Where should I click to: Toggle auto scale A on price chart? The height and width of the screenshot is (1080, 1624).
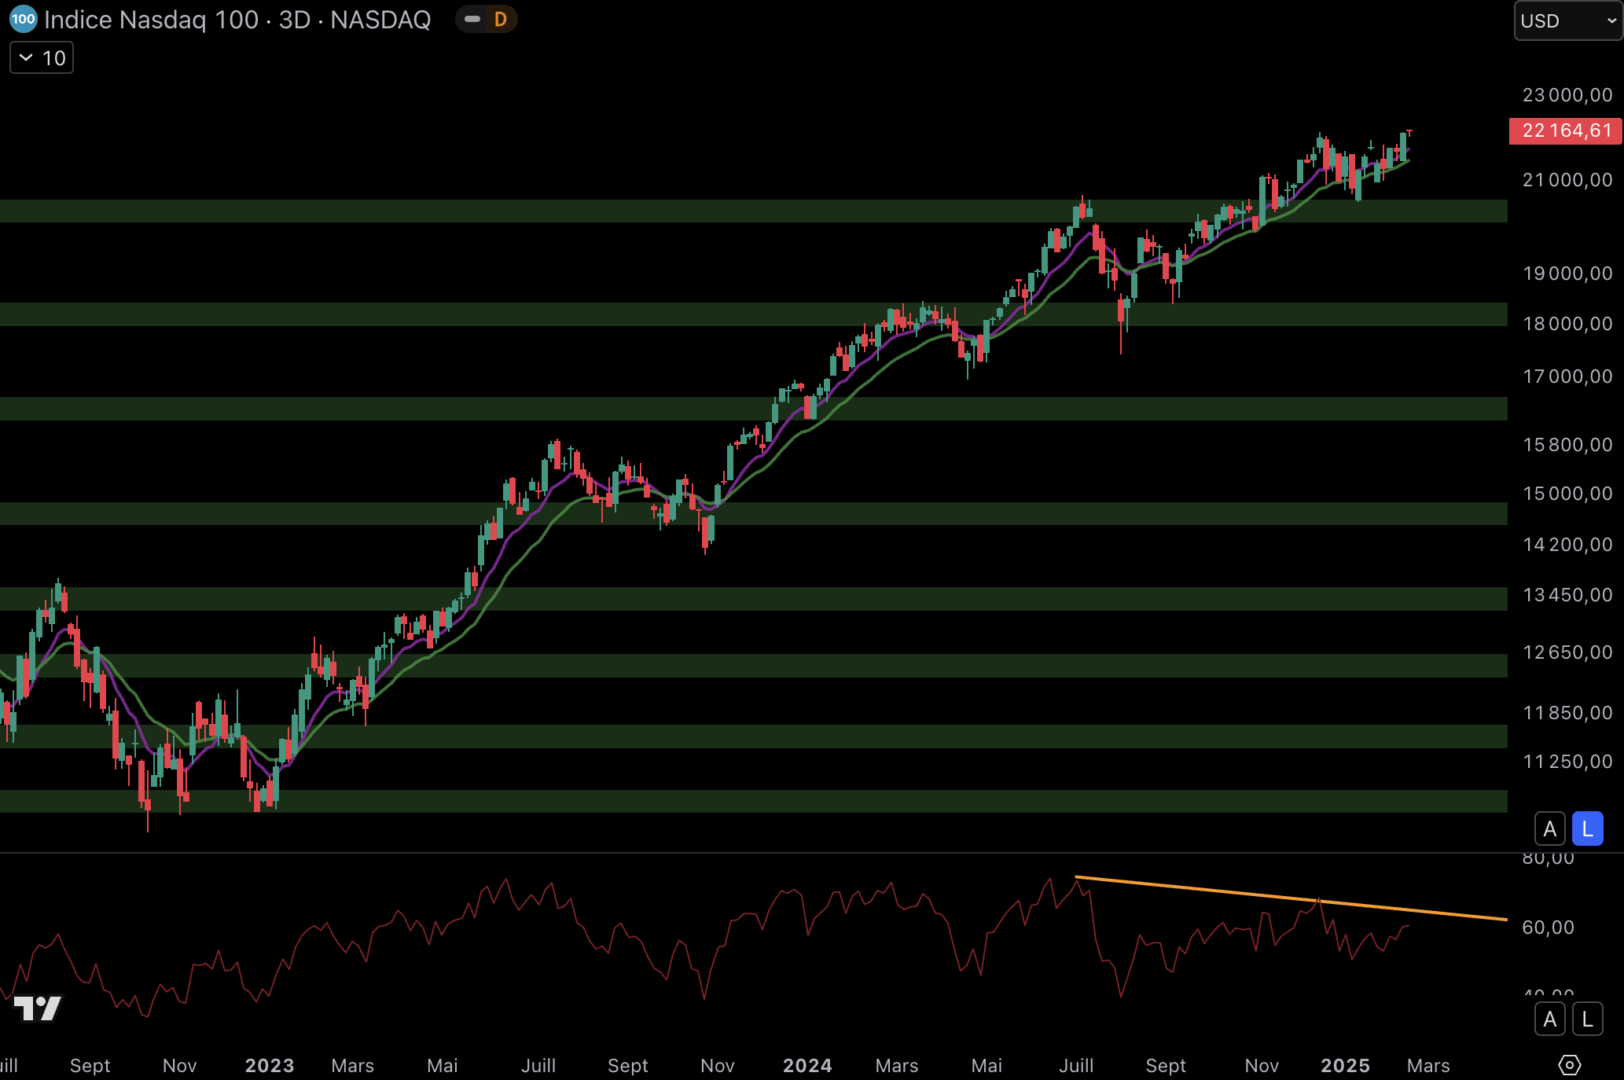(x=1550, y=829)
